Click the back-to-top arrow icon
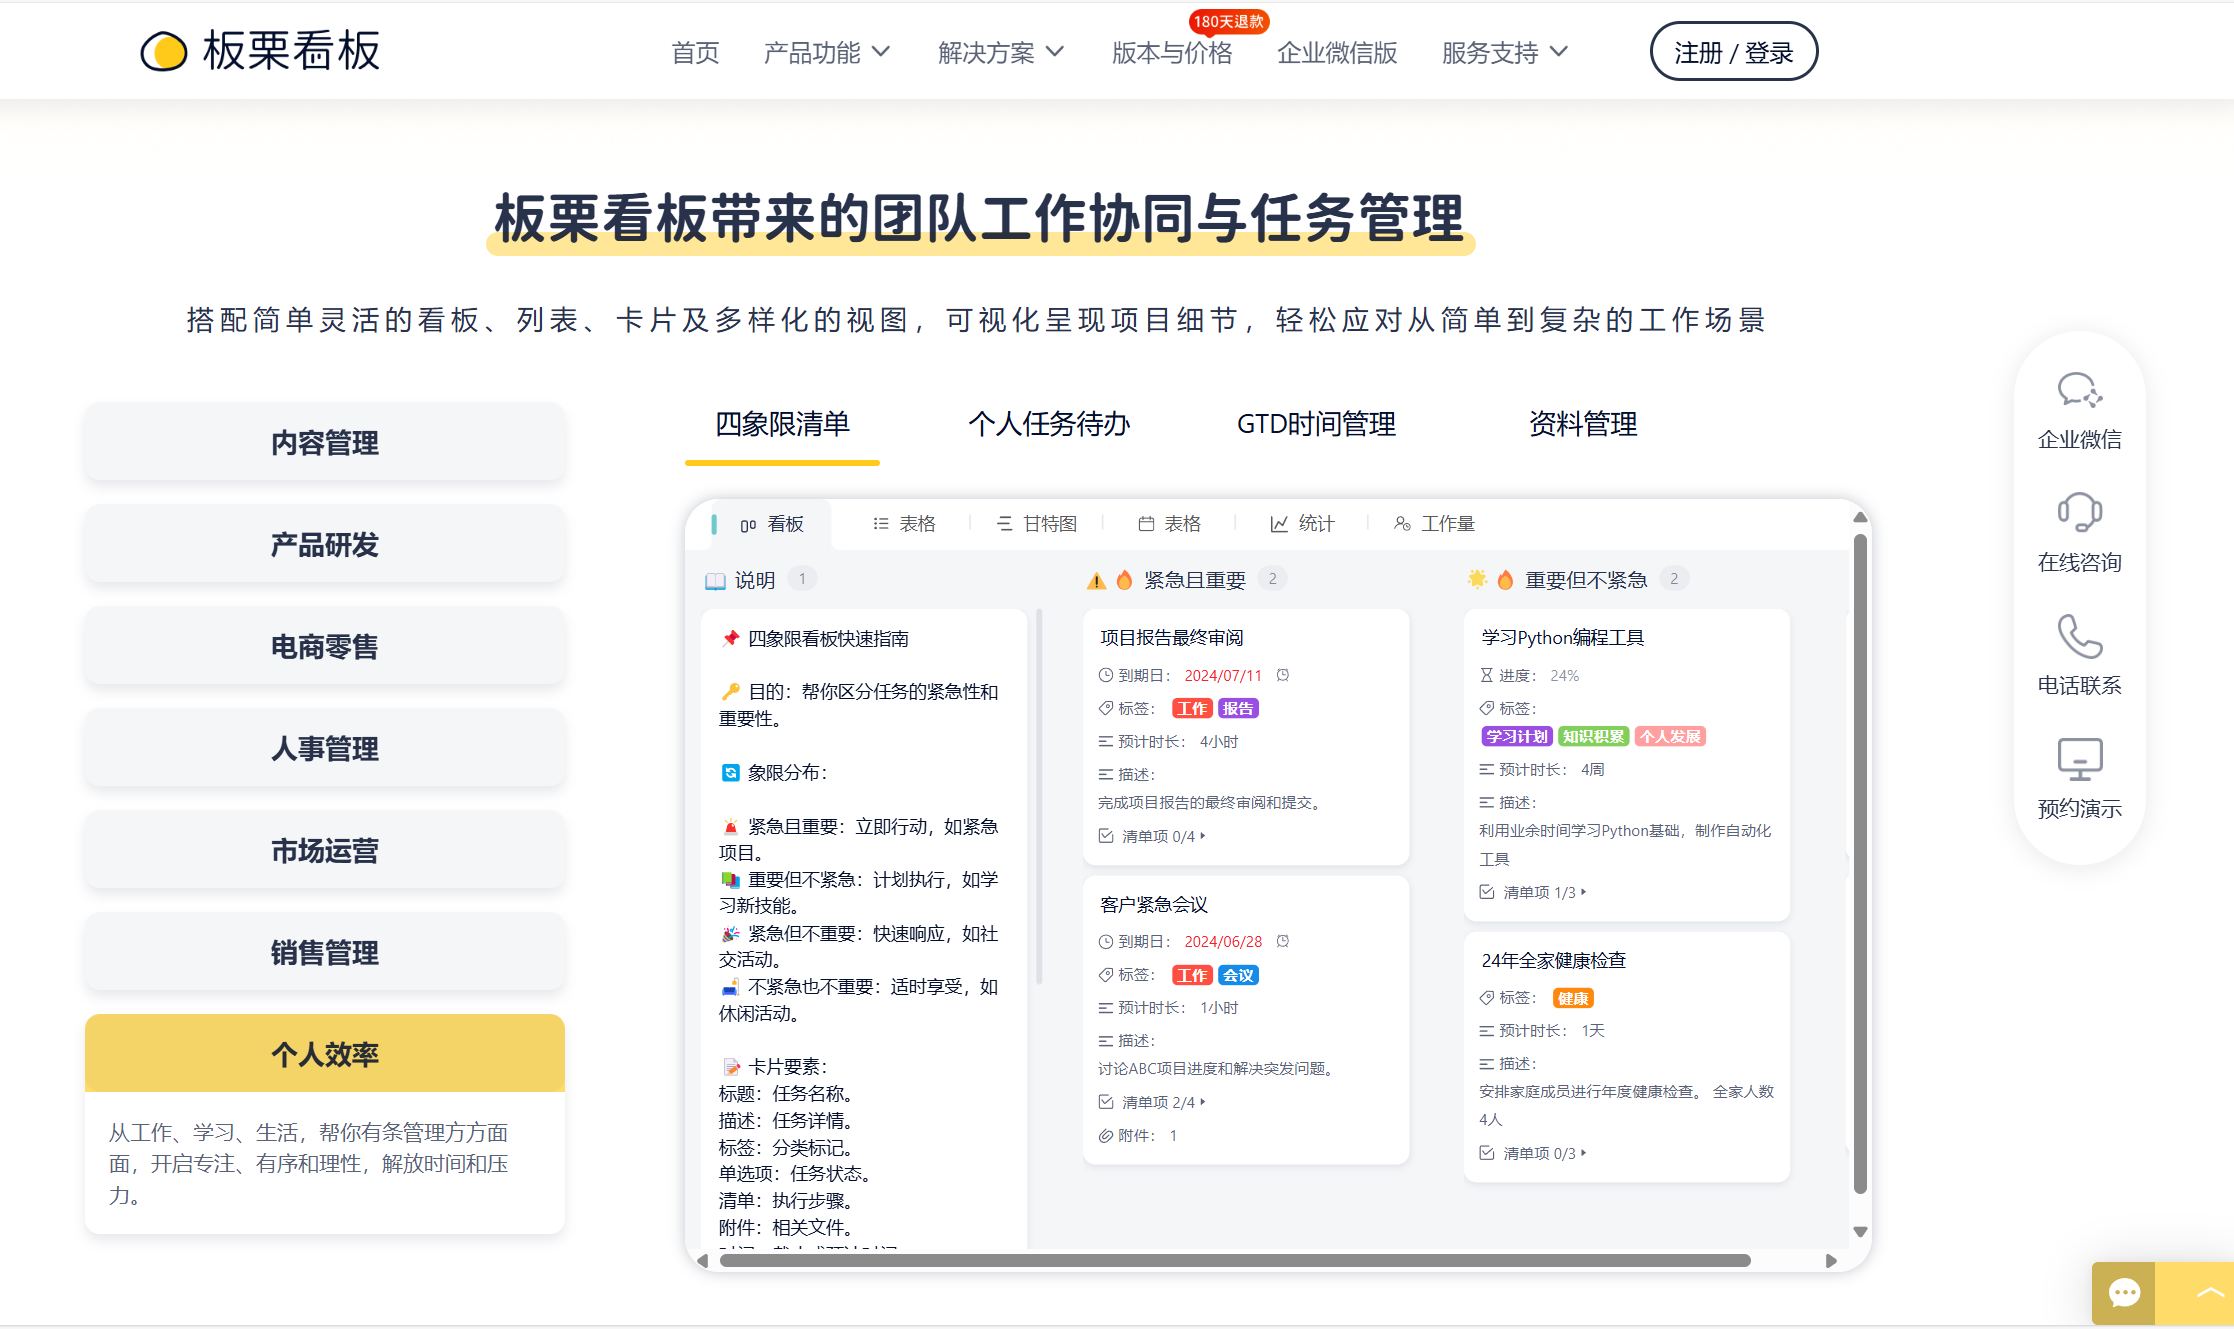 pyautogui.click(x=2209, y=1293)
